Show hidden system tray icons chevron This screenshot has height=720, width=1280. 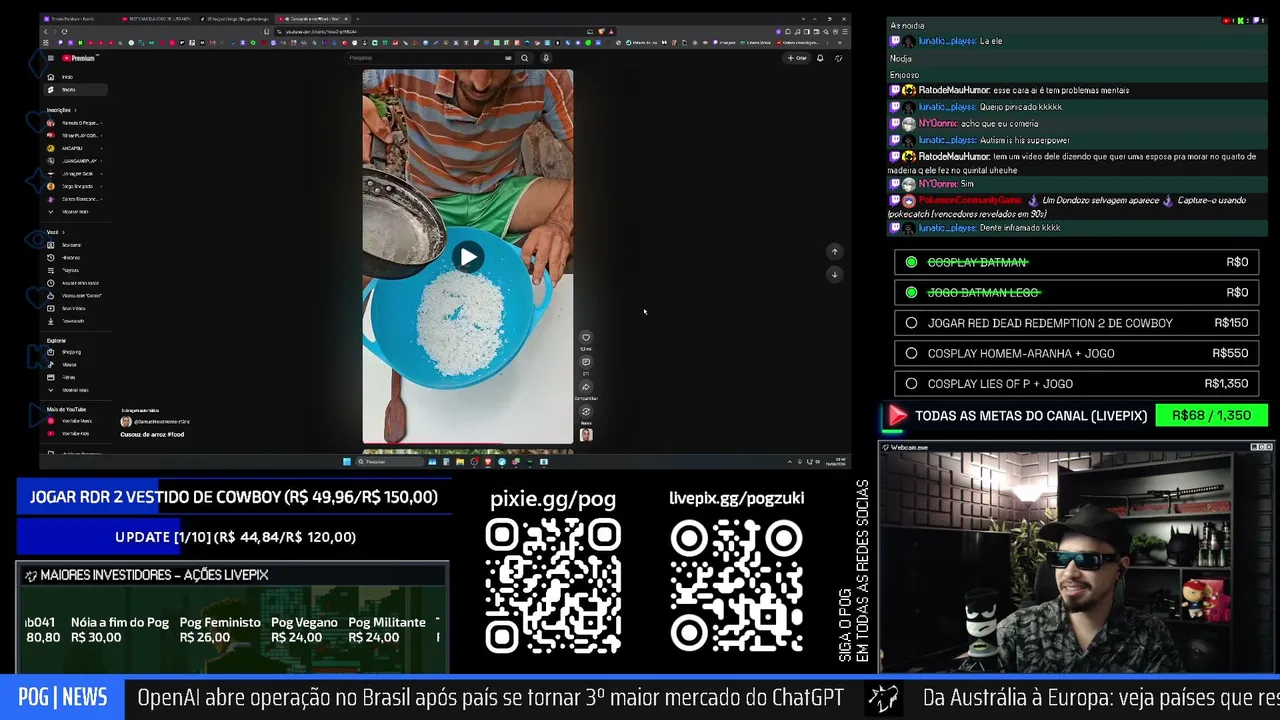pos(790,462)
